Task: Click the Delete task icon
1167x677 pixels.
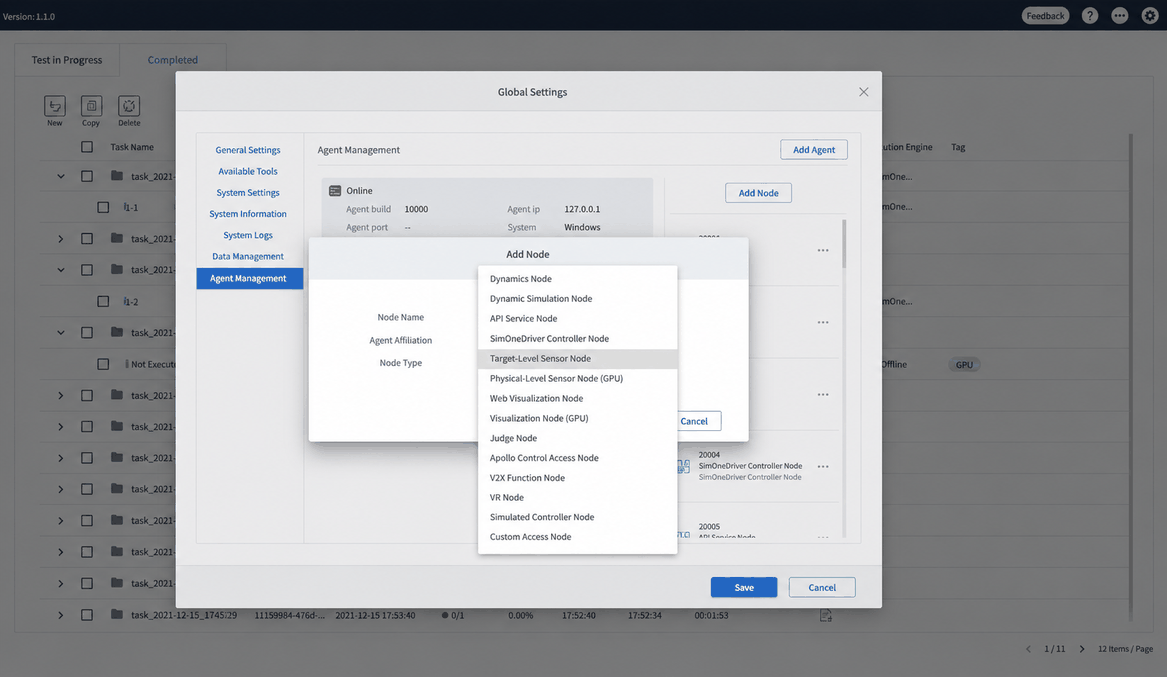Action: coord(129,106)
